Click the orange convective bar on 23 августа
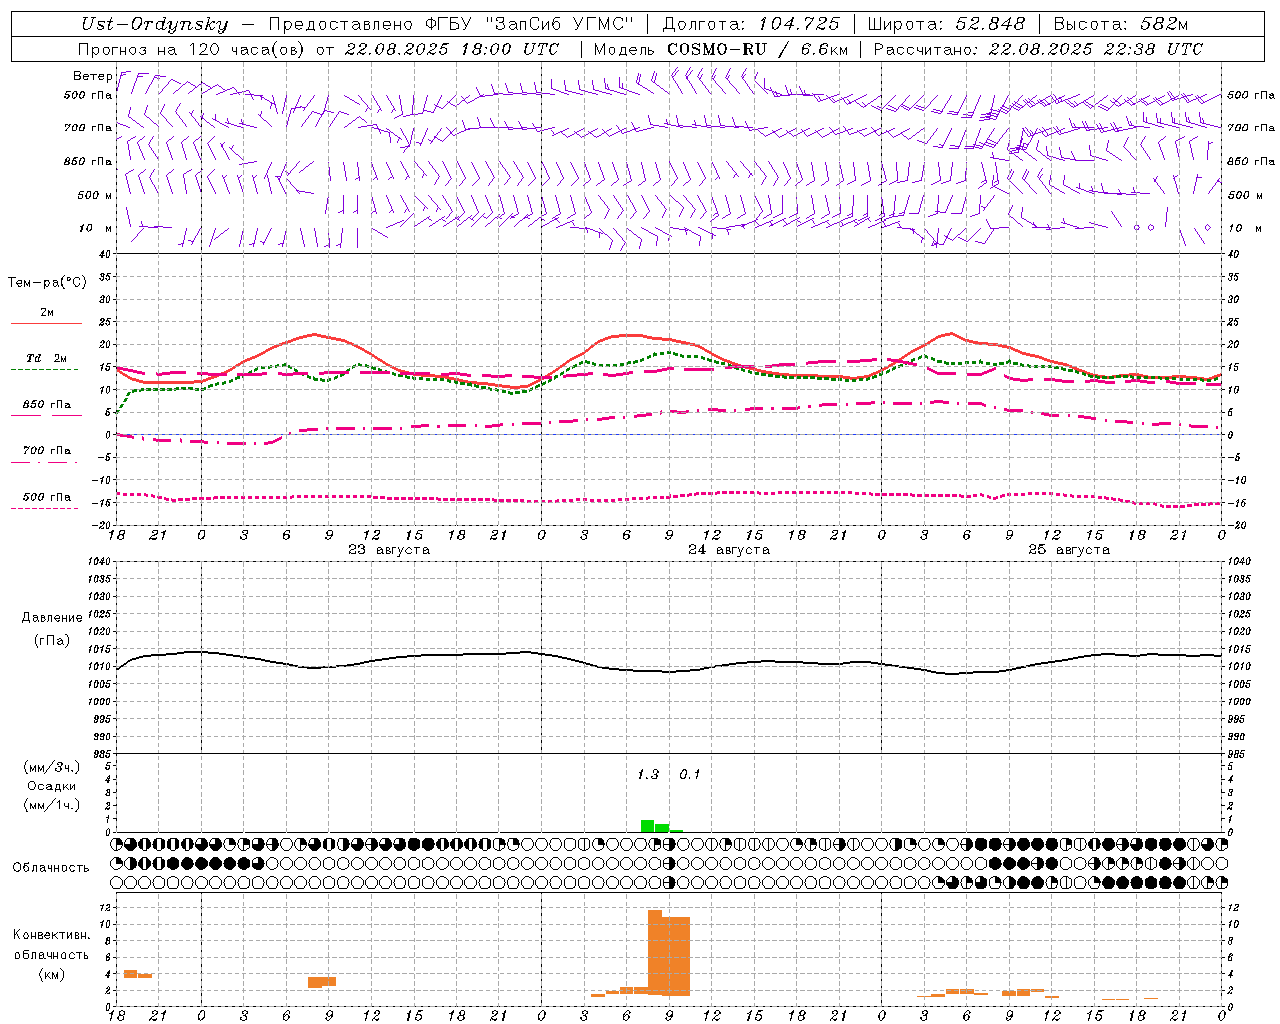This screenshot has height=1024, width=1280. 322,982
